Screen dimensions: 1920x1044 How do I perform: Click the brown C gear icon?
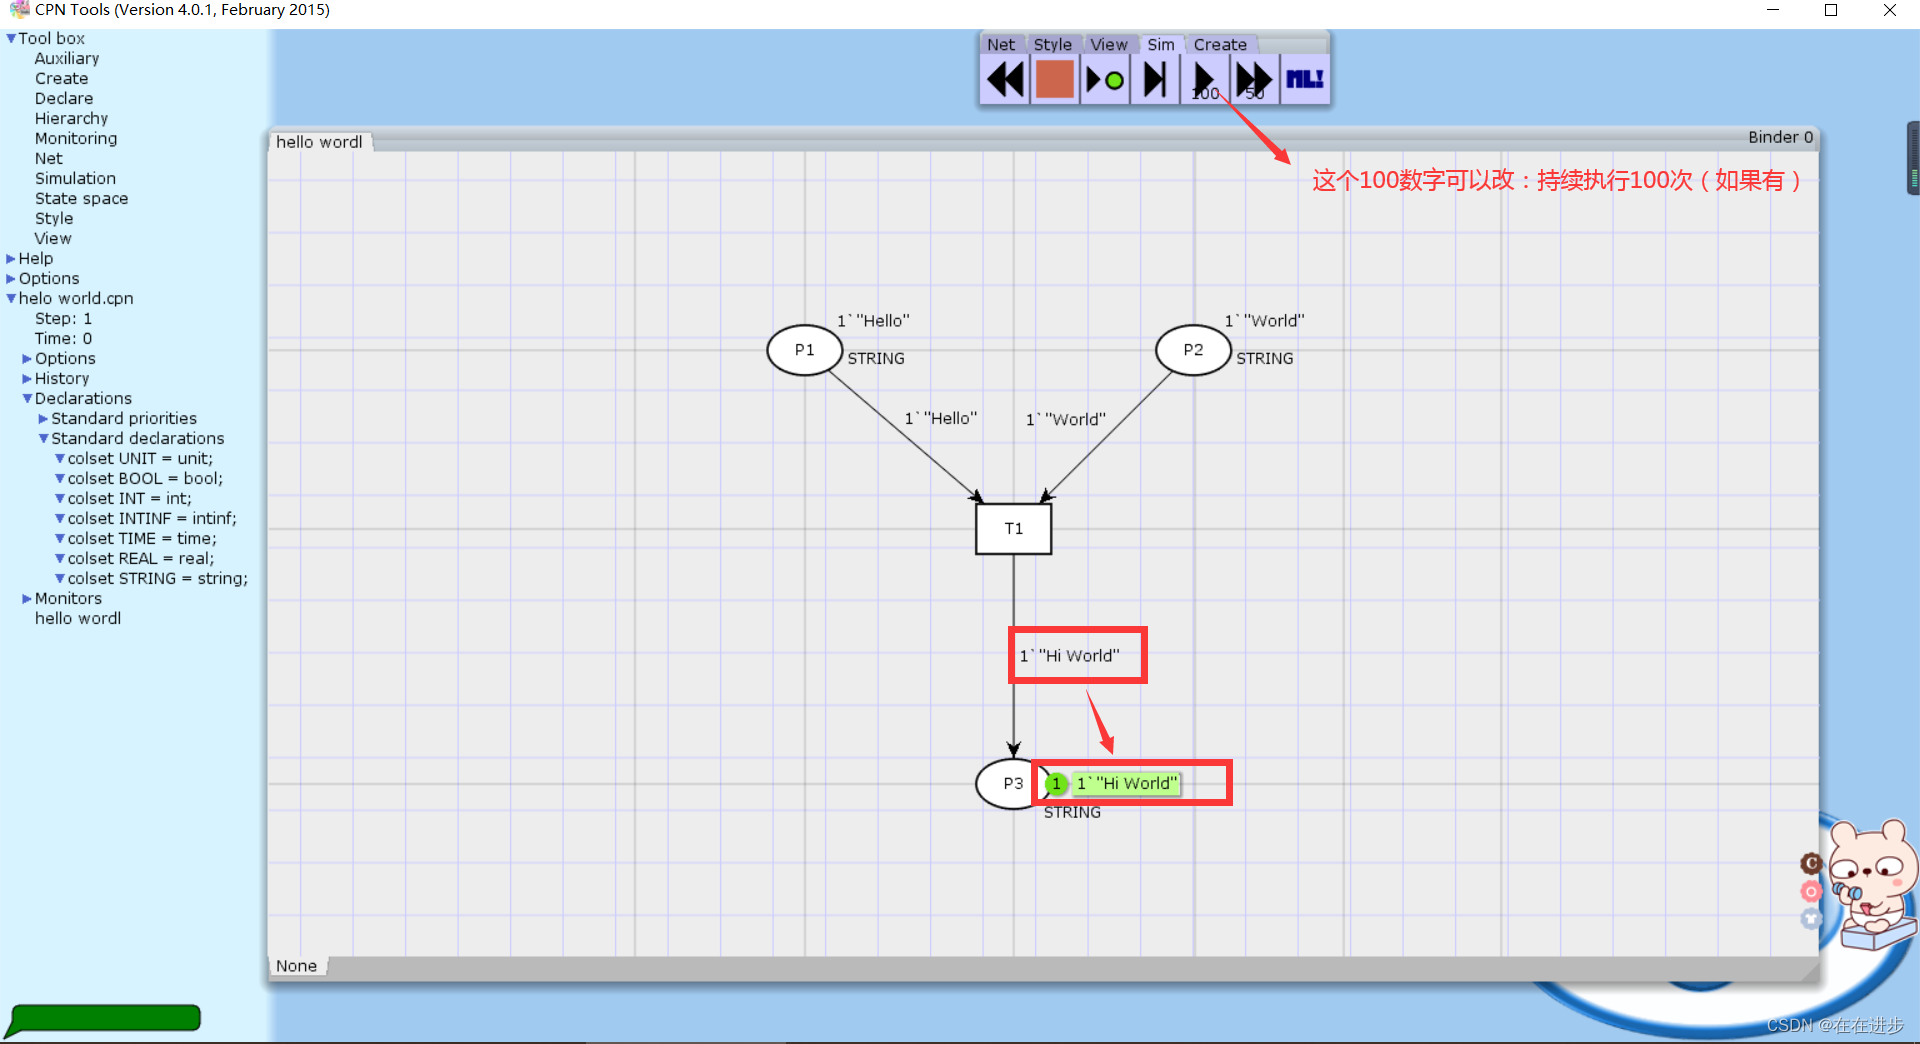pos(1811,863)
